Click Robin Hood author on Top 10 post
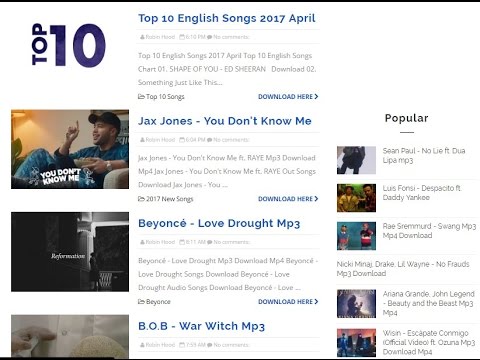 [x=160, y=37]
